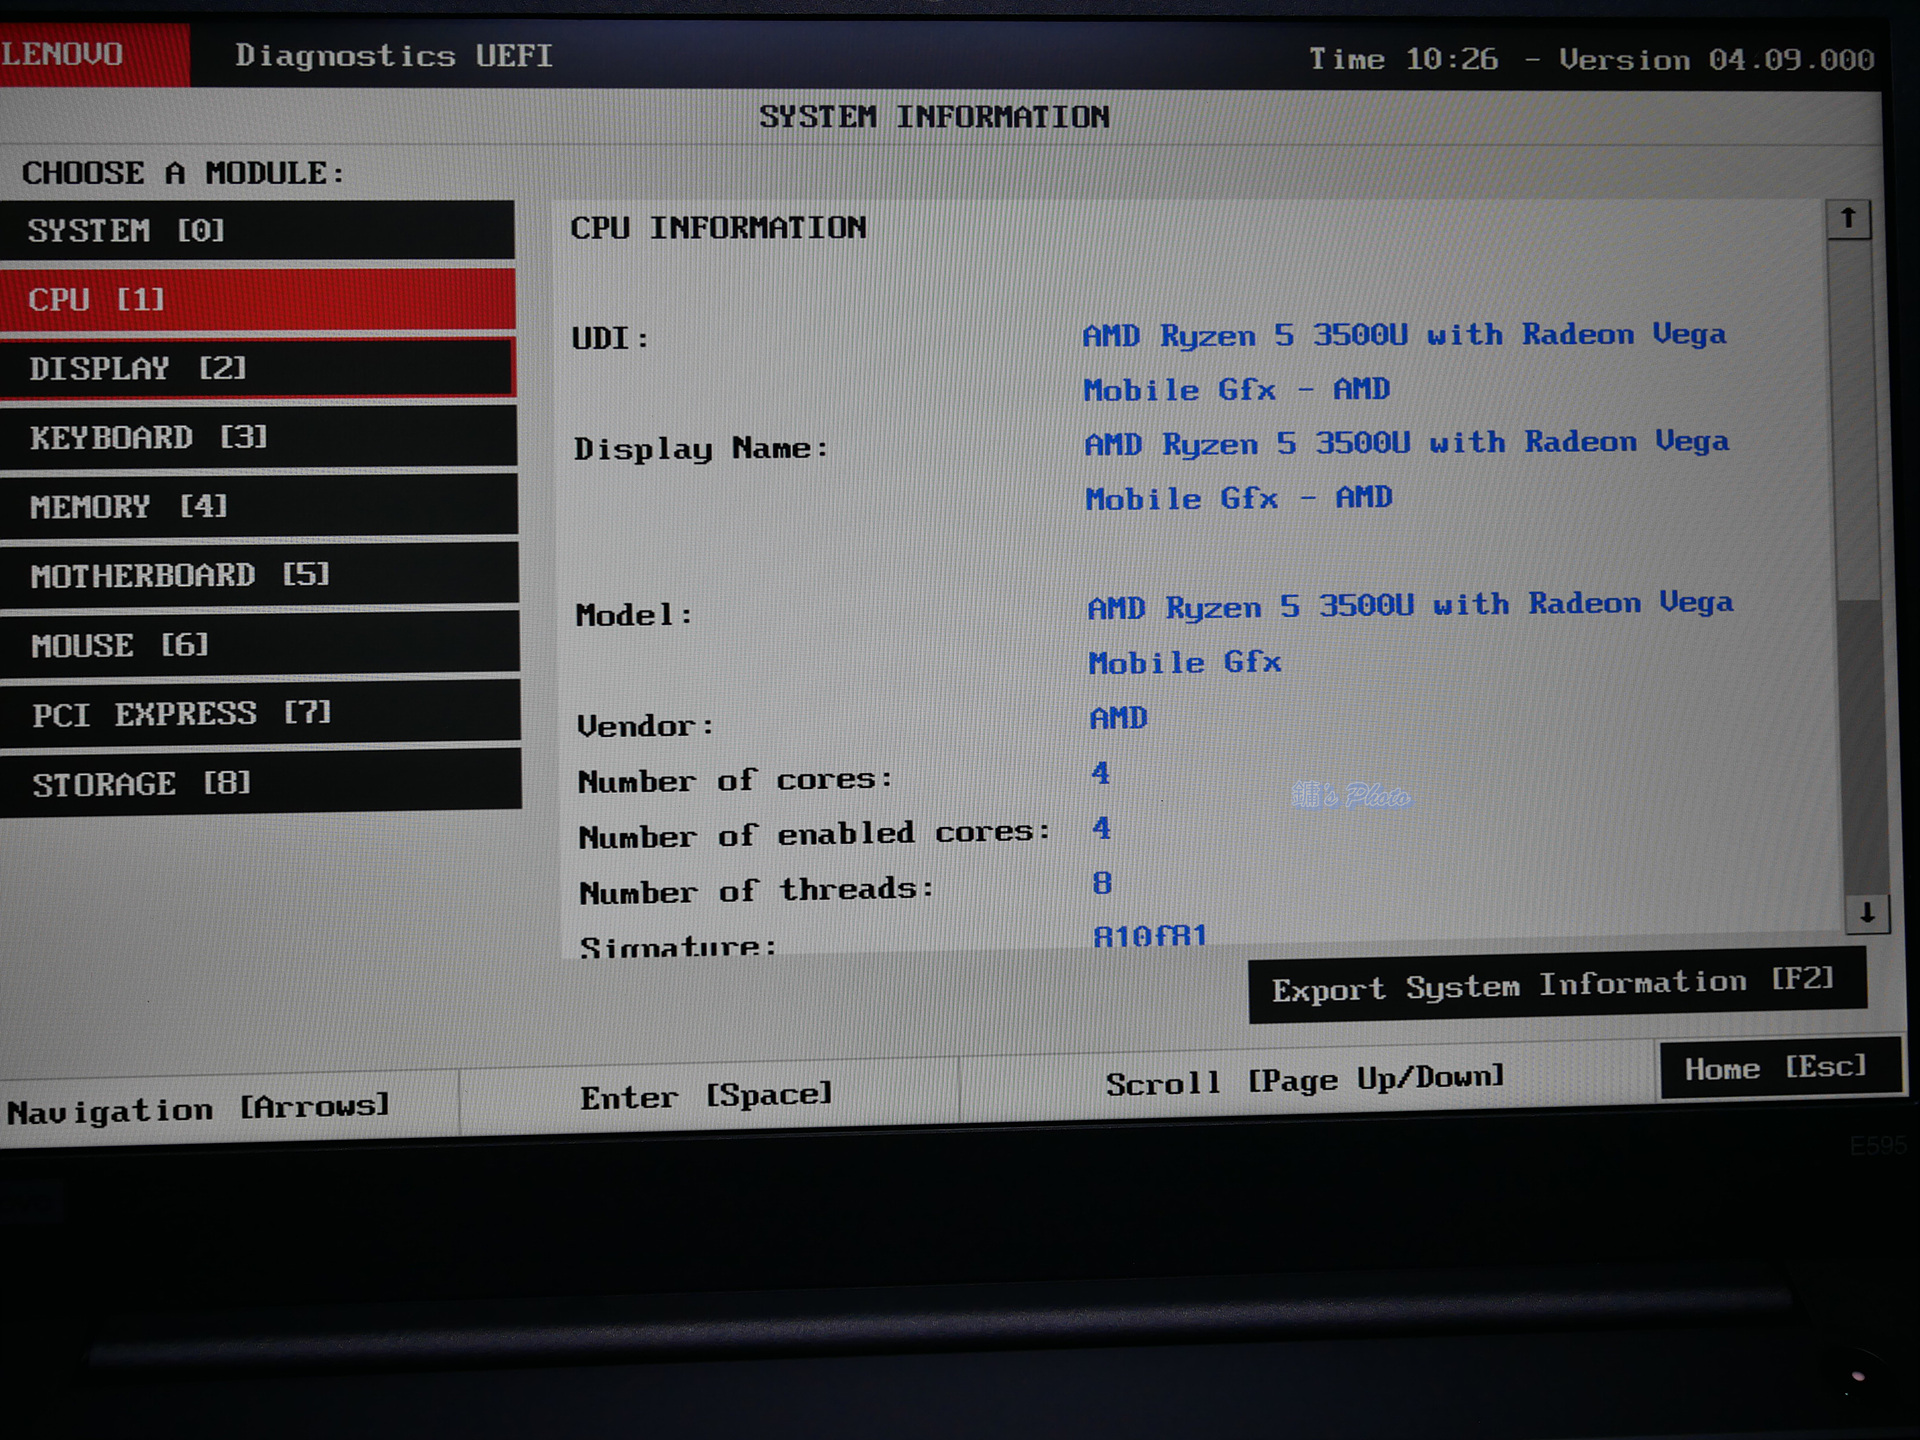Click the Navigation [Arrows] hint

[x=198, y=1108]
